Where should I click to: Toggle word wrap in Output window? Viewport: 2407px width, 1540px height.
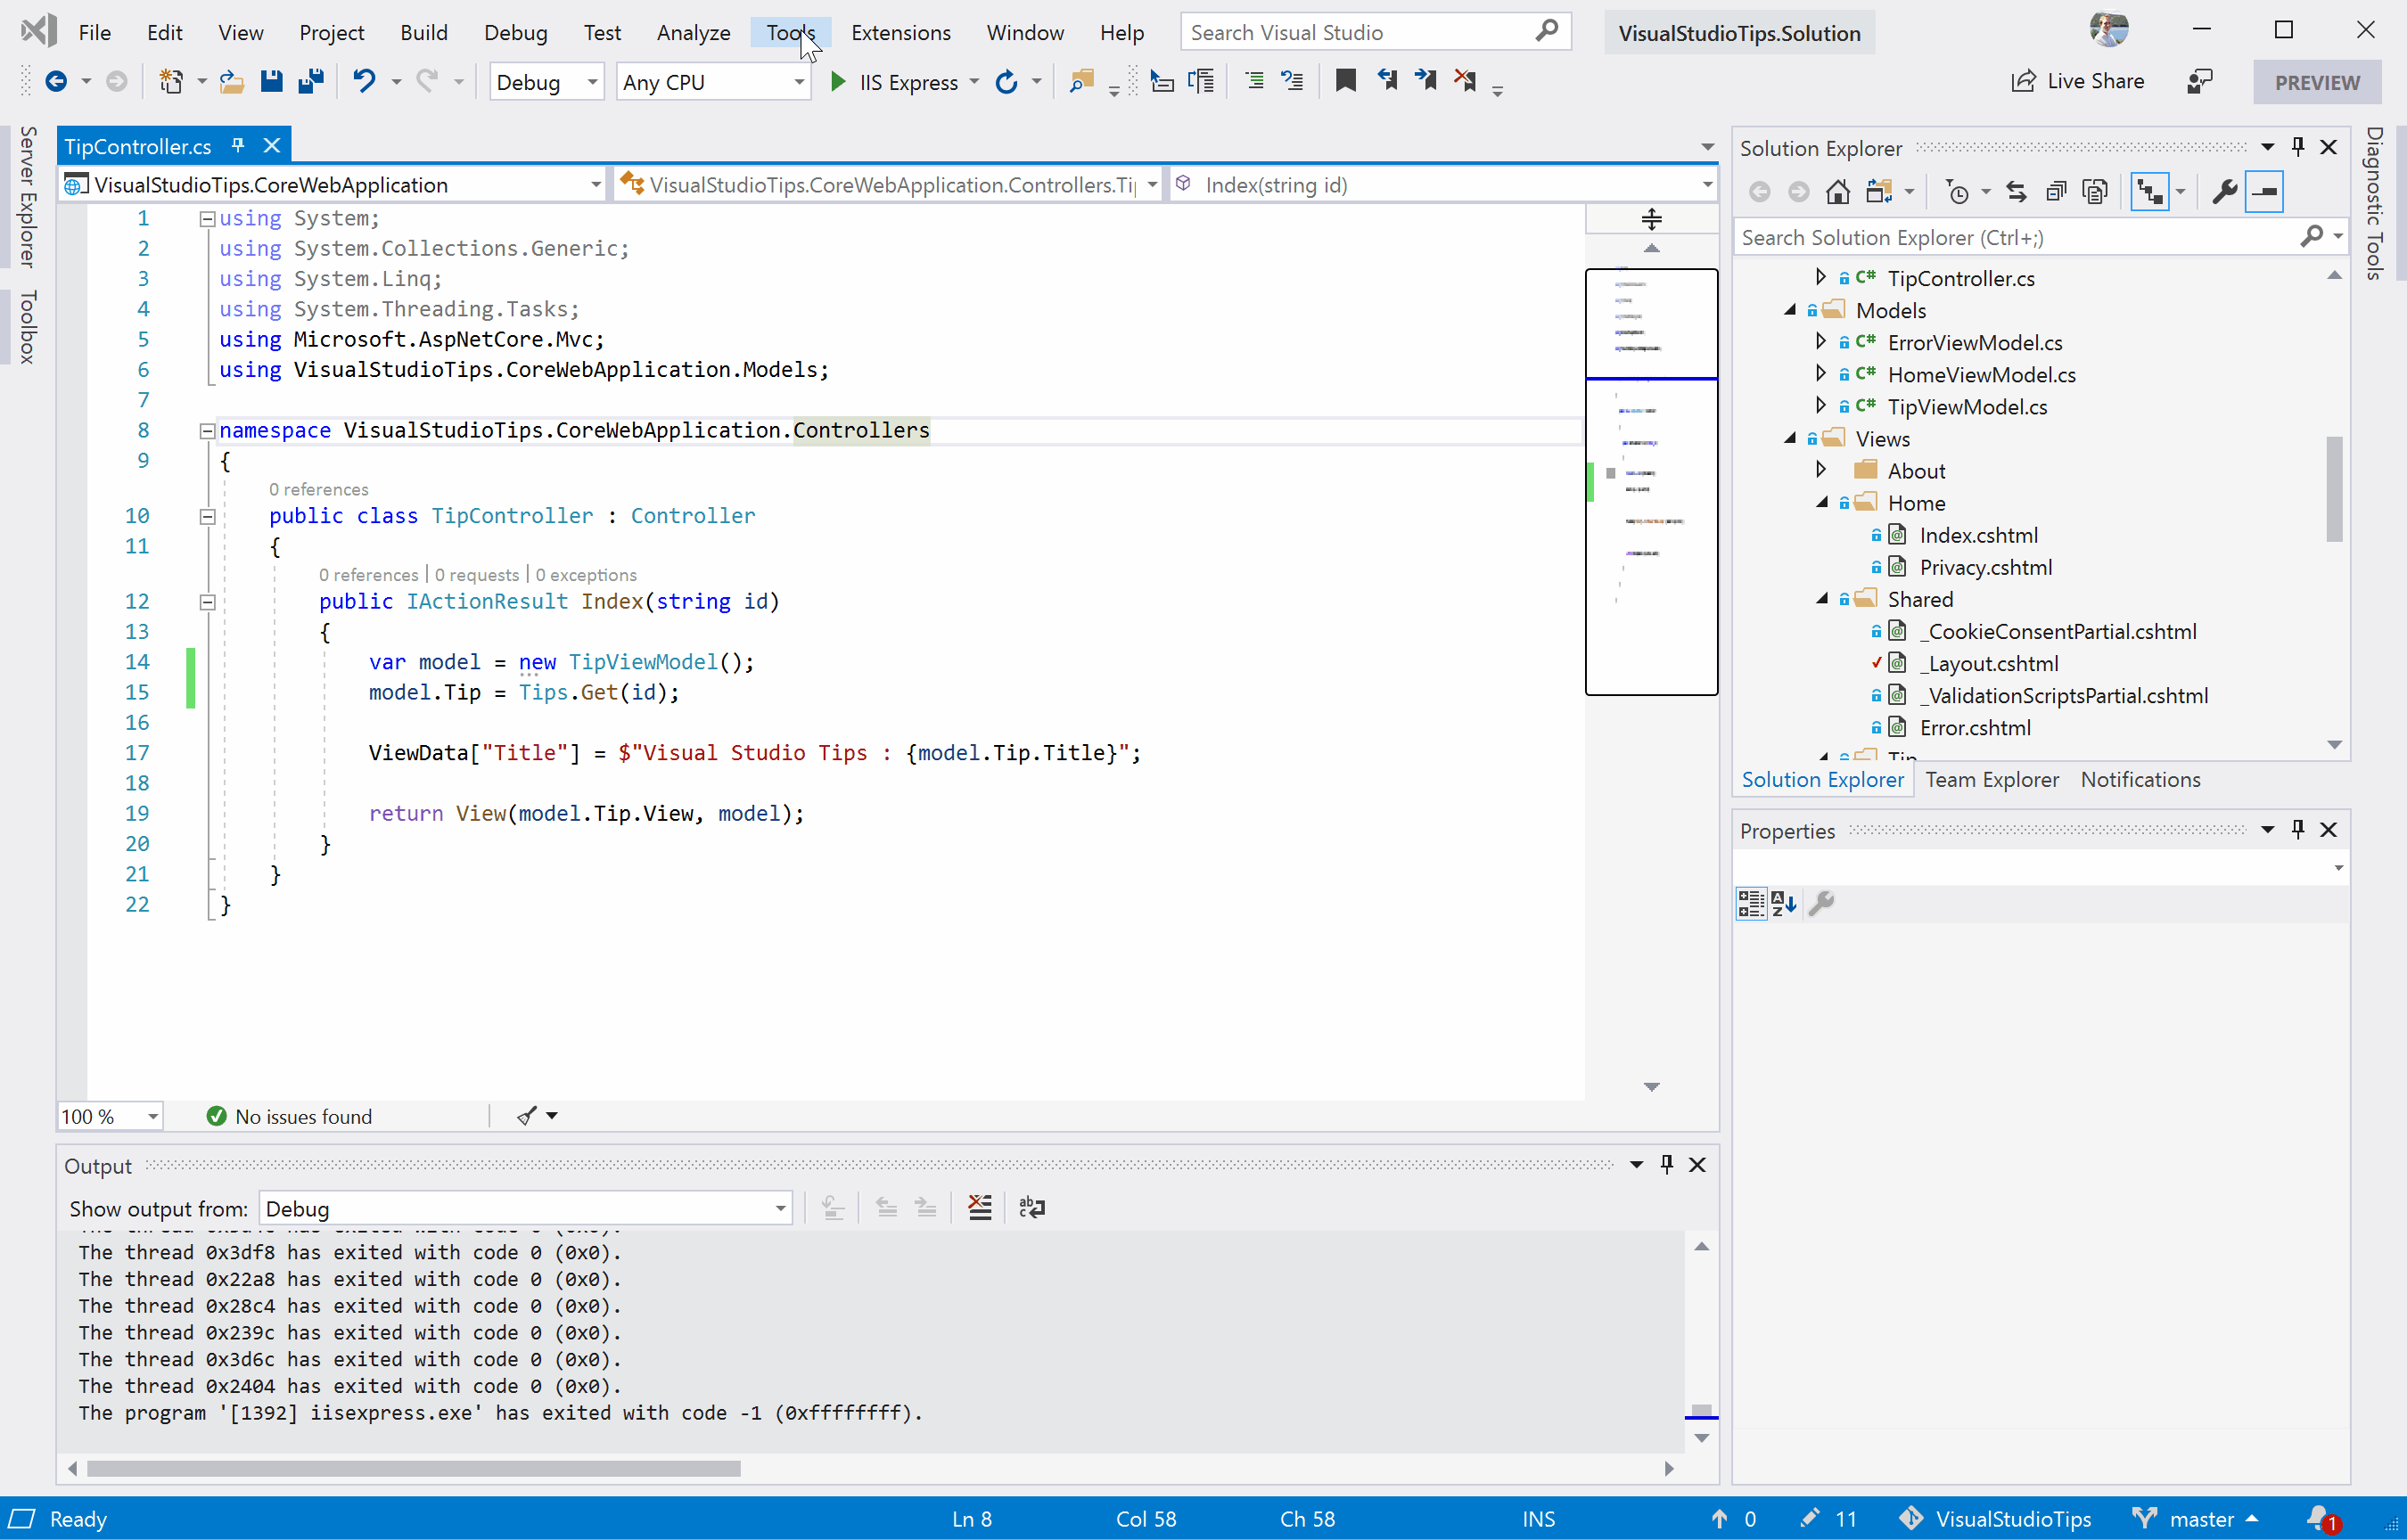click(x=1031, y=1208)
